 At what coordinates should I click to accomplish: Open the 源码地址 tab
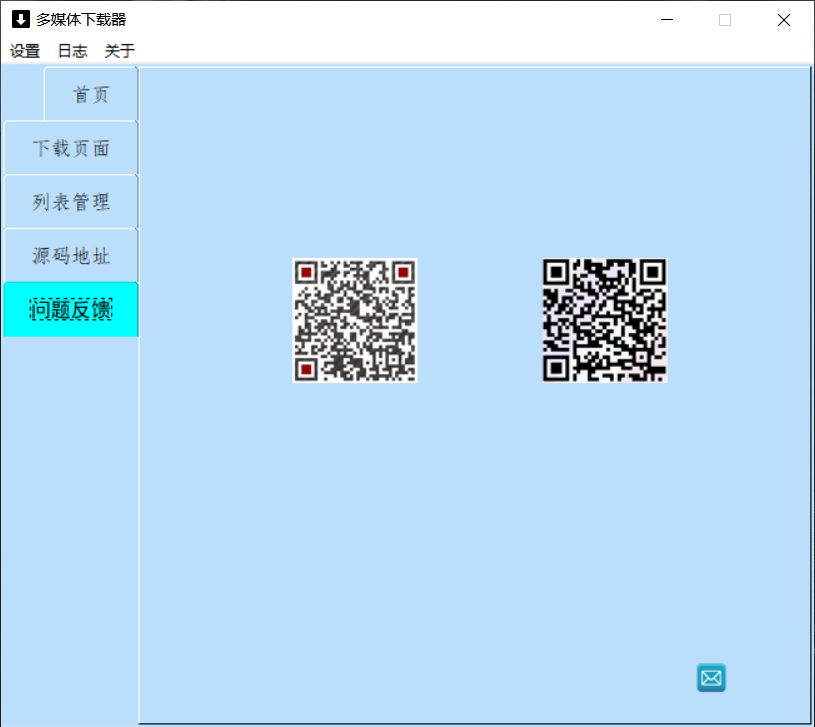click(x=71, y=256)
